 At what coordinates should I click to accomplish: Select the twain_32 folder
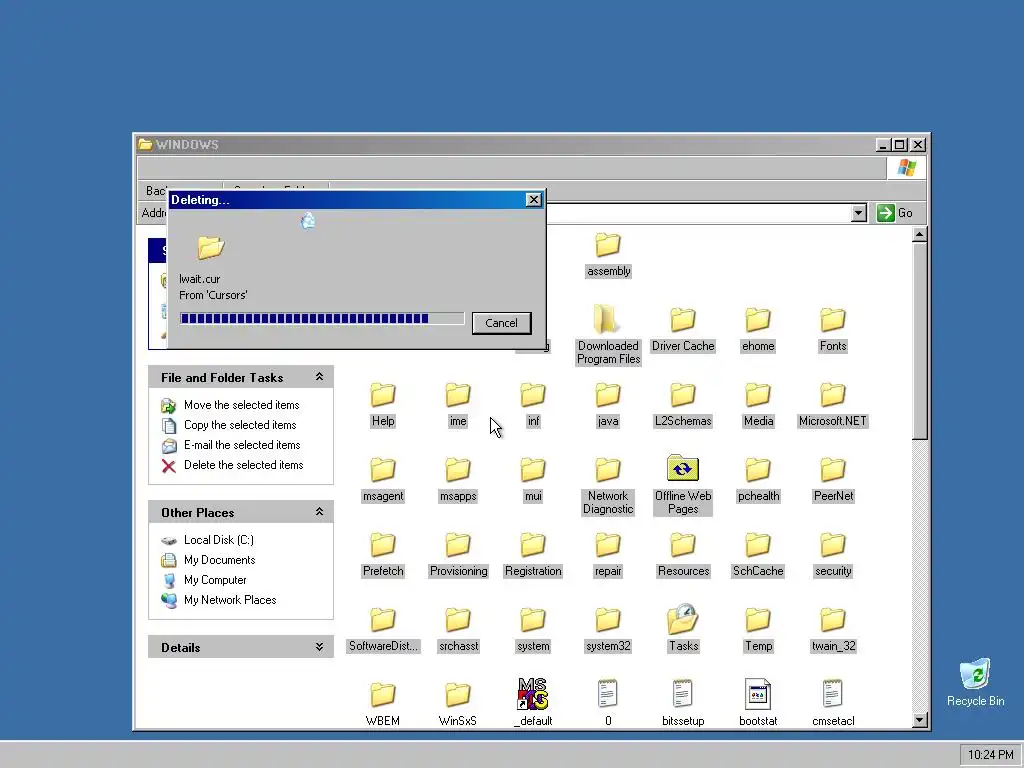click(x=833, y=630)
